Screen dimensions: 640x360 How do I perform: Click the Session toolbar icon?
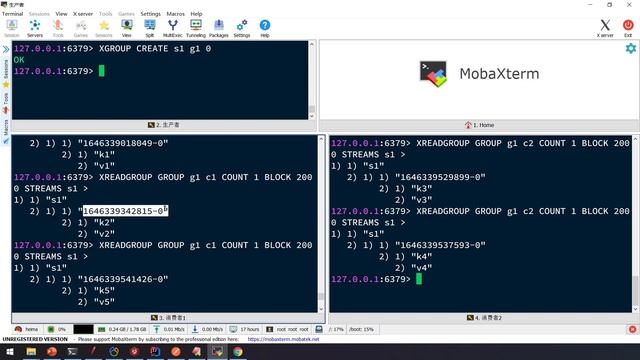click(x=12, y=28)
